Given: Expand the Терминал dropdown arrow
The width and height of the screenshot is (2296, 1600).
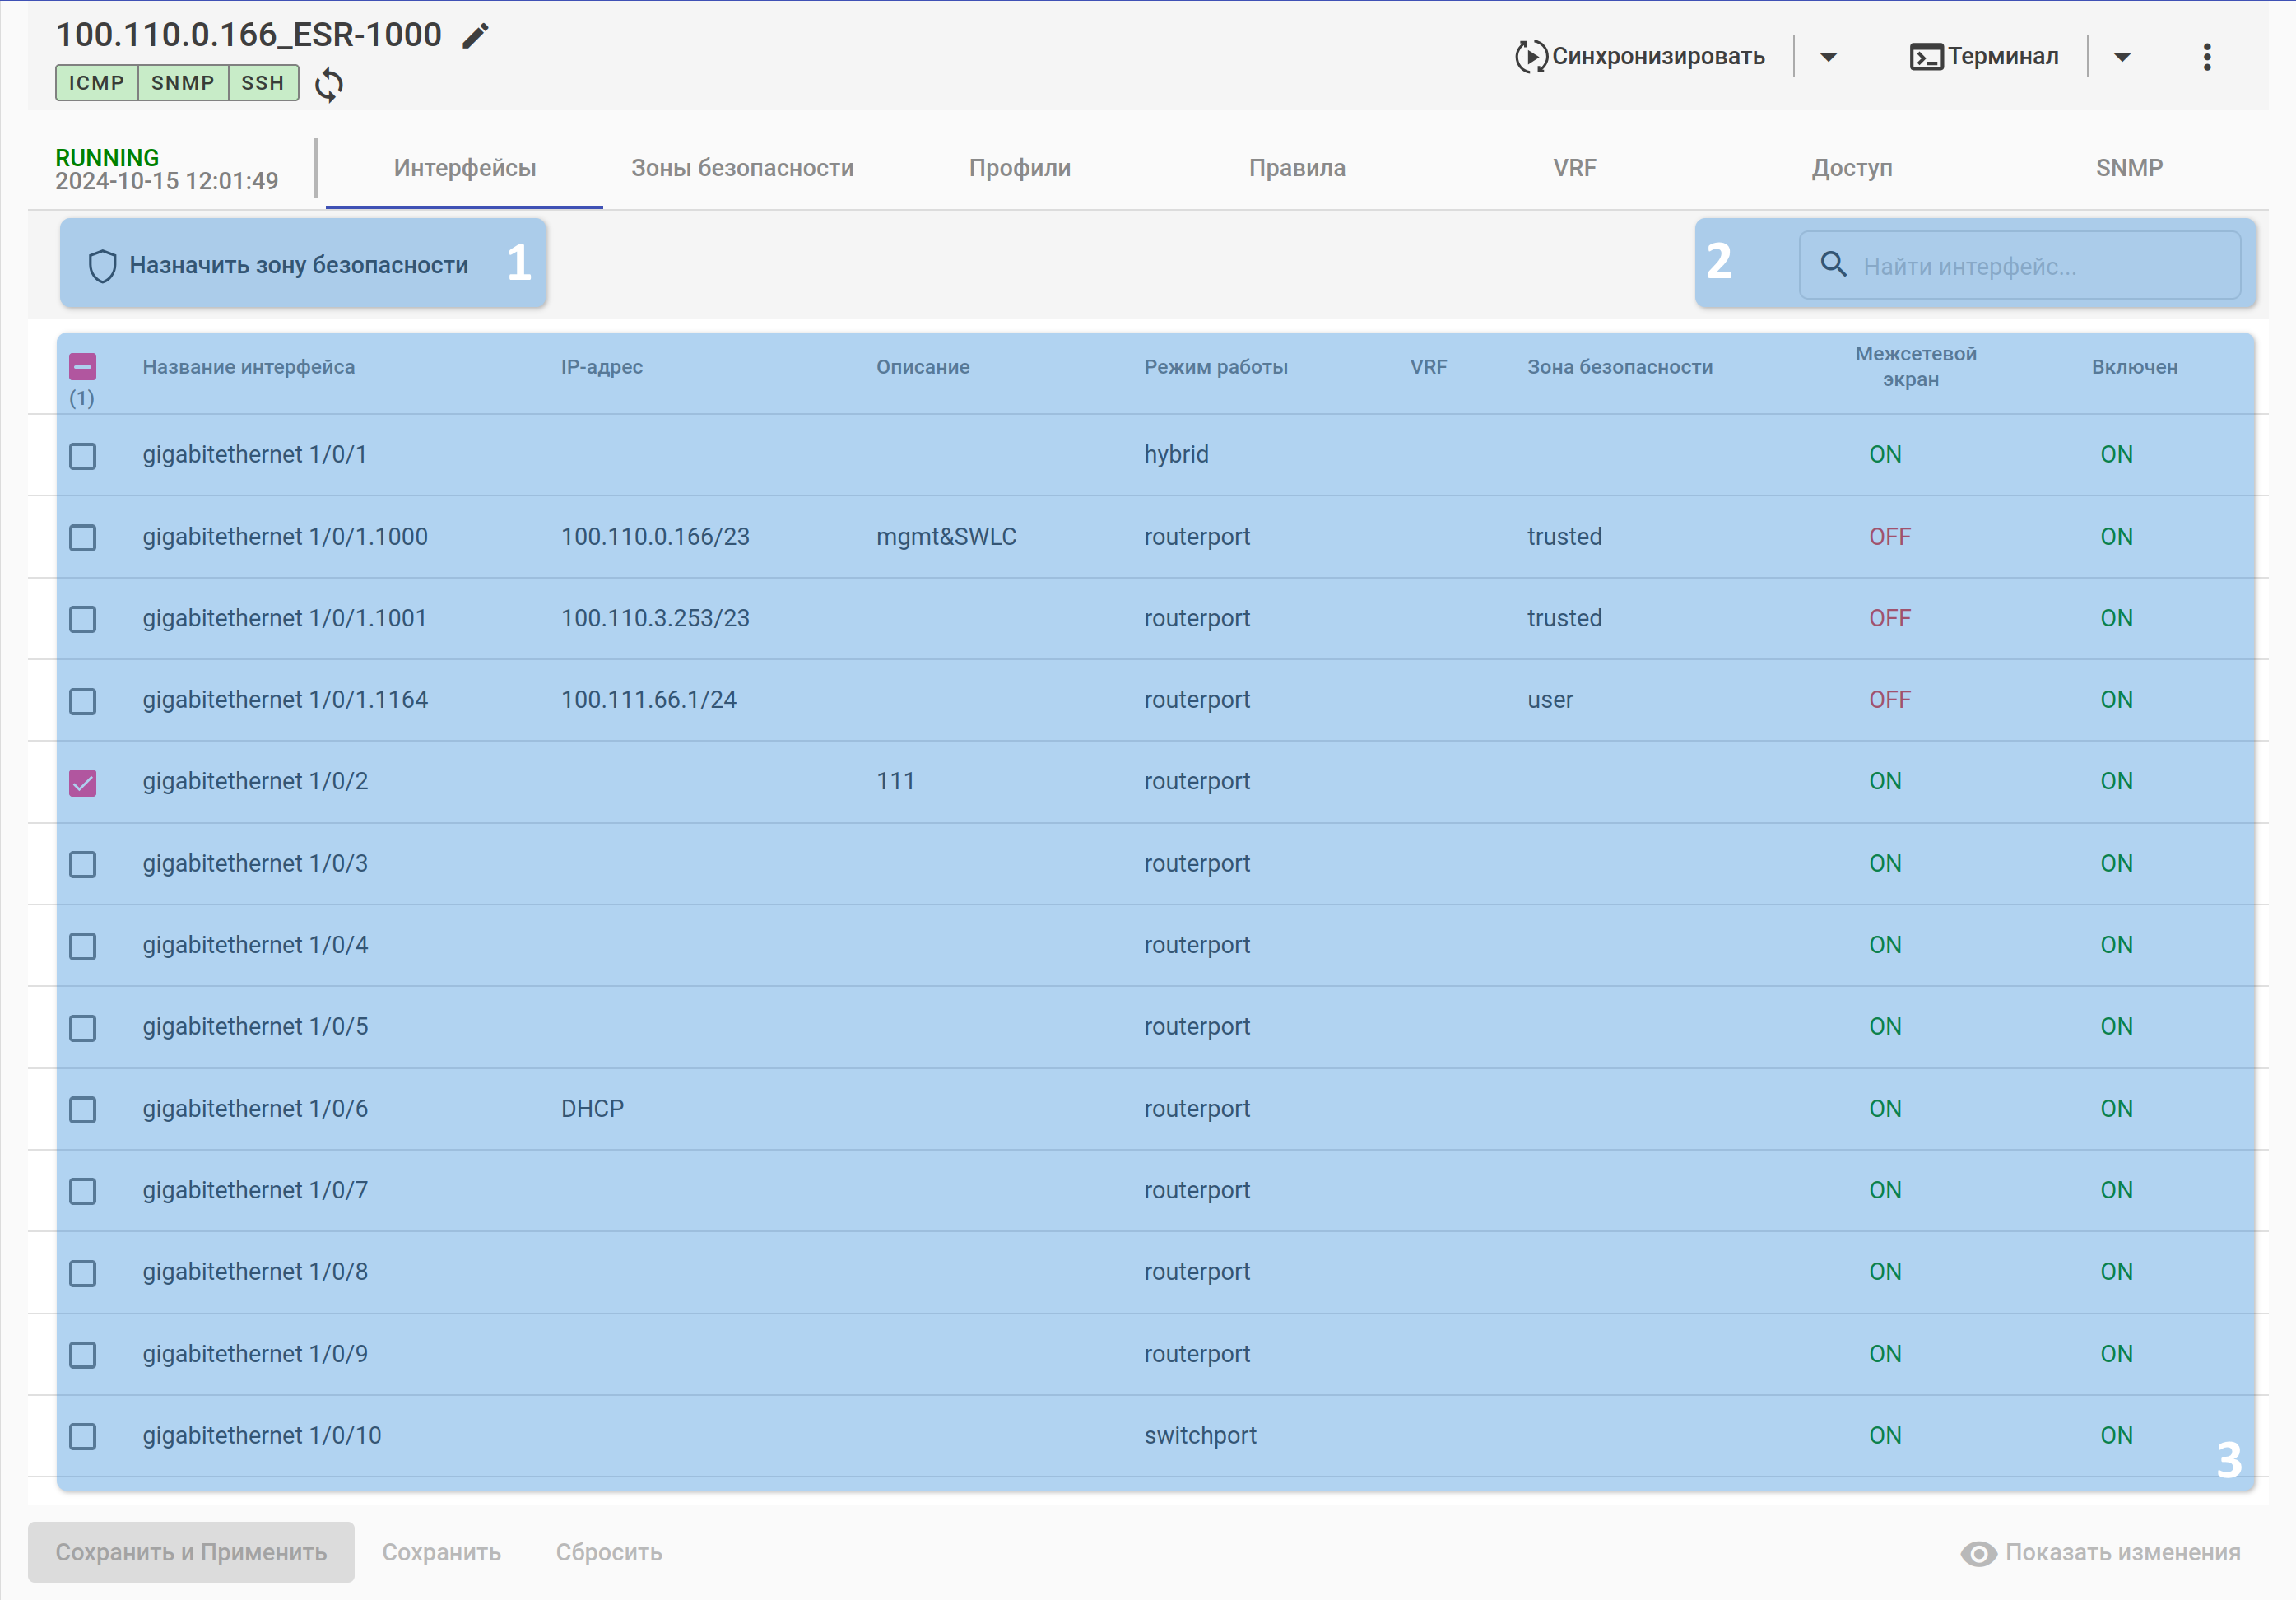Looking at the screenshot, I should point(2122,57).
